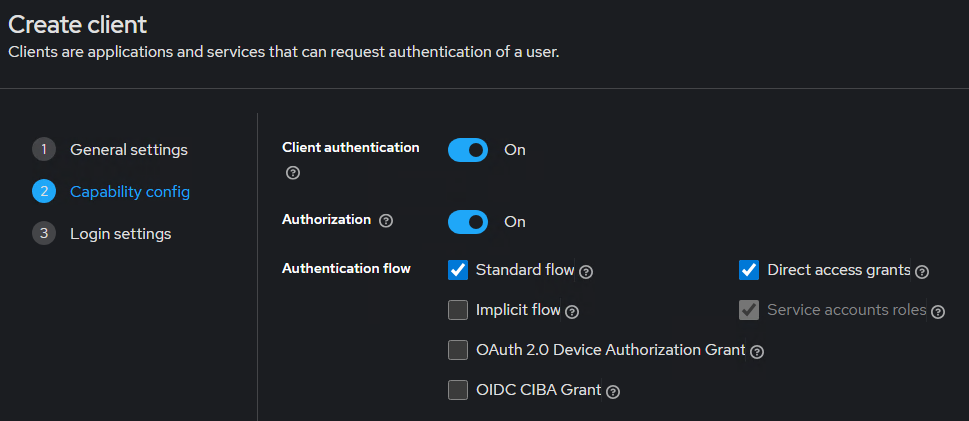Show help for Service accounts roles
Image resolution: width=969 pixels, height=421 pixels.
pyautogui.click(x=937, y=312)
